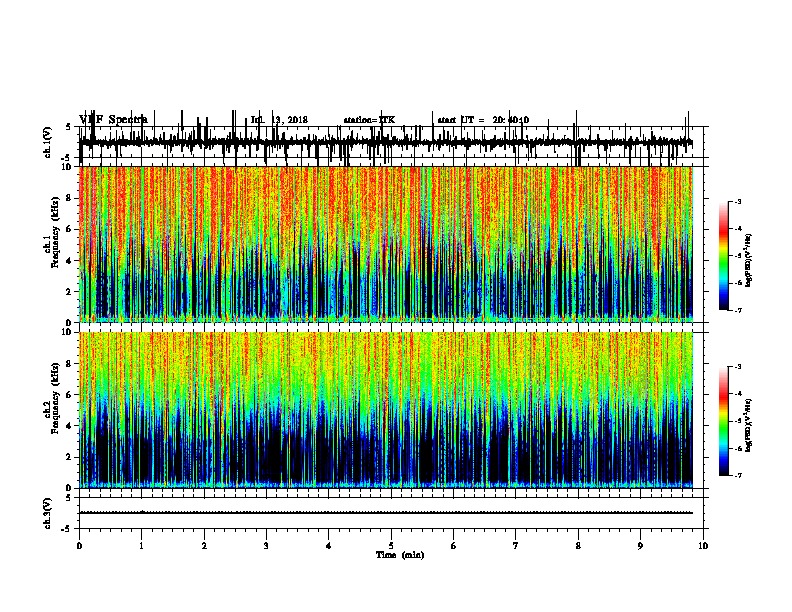Click the 4 kHz tick label on ch.1 axis
Screen dimensions: 792x612
70,261
